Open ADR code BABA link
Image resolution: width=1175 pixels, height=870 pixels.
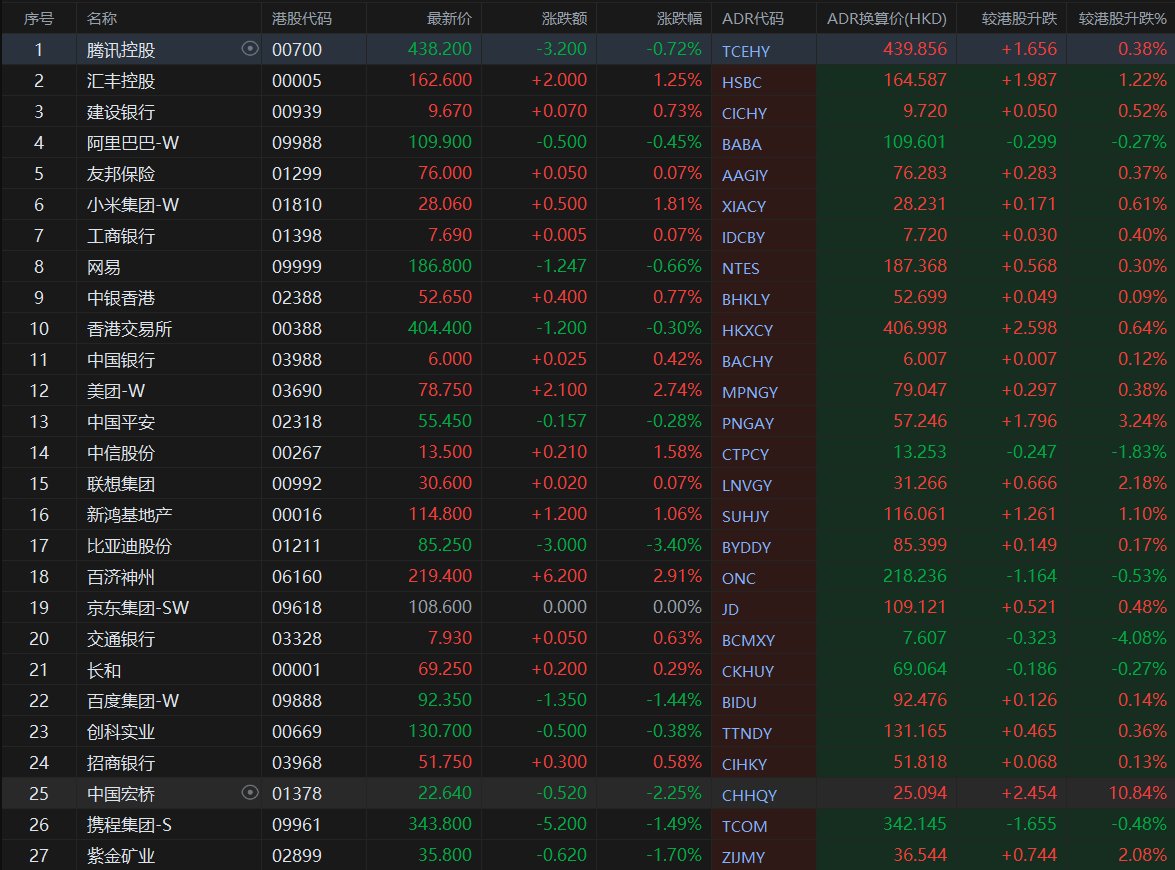741,144
